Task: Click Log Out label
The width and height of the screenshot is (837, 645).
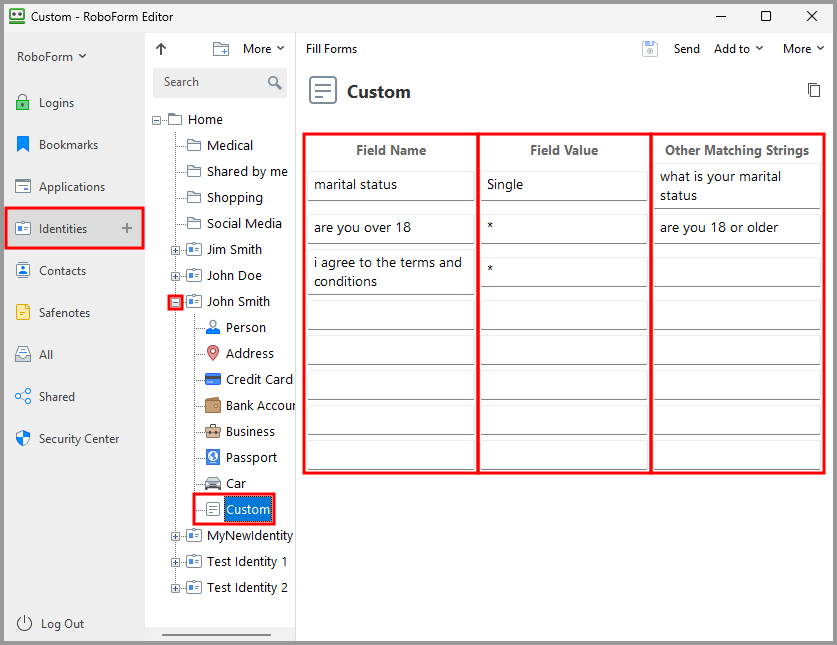Action: pyautogui.click(x=62, y=624)
